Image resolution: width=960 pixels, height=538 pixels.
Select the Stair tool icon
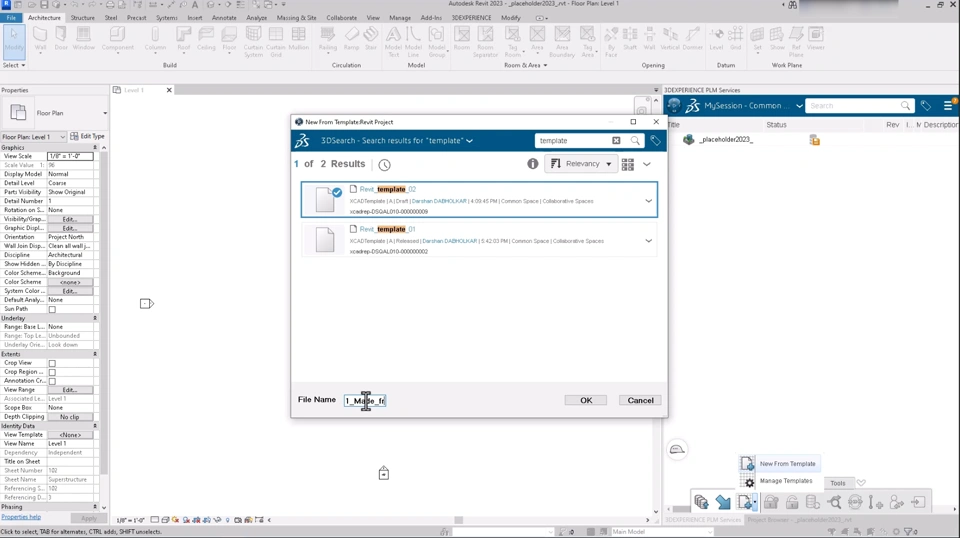(371, 39)
